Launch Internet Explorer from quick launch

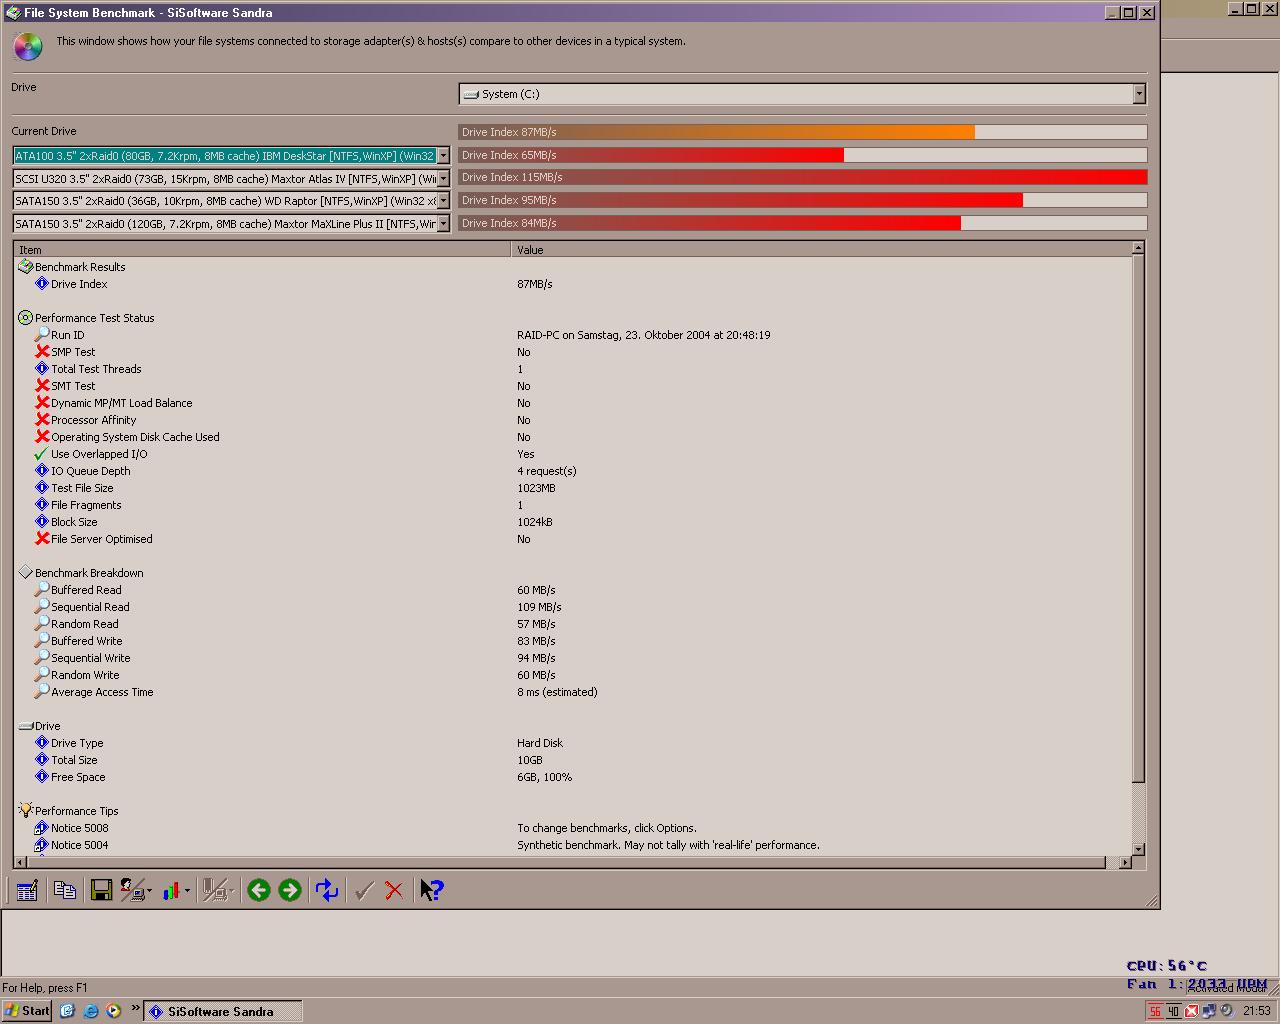point(91,1011)
